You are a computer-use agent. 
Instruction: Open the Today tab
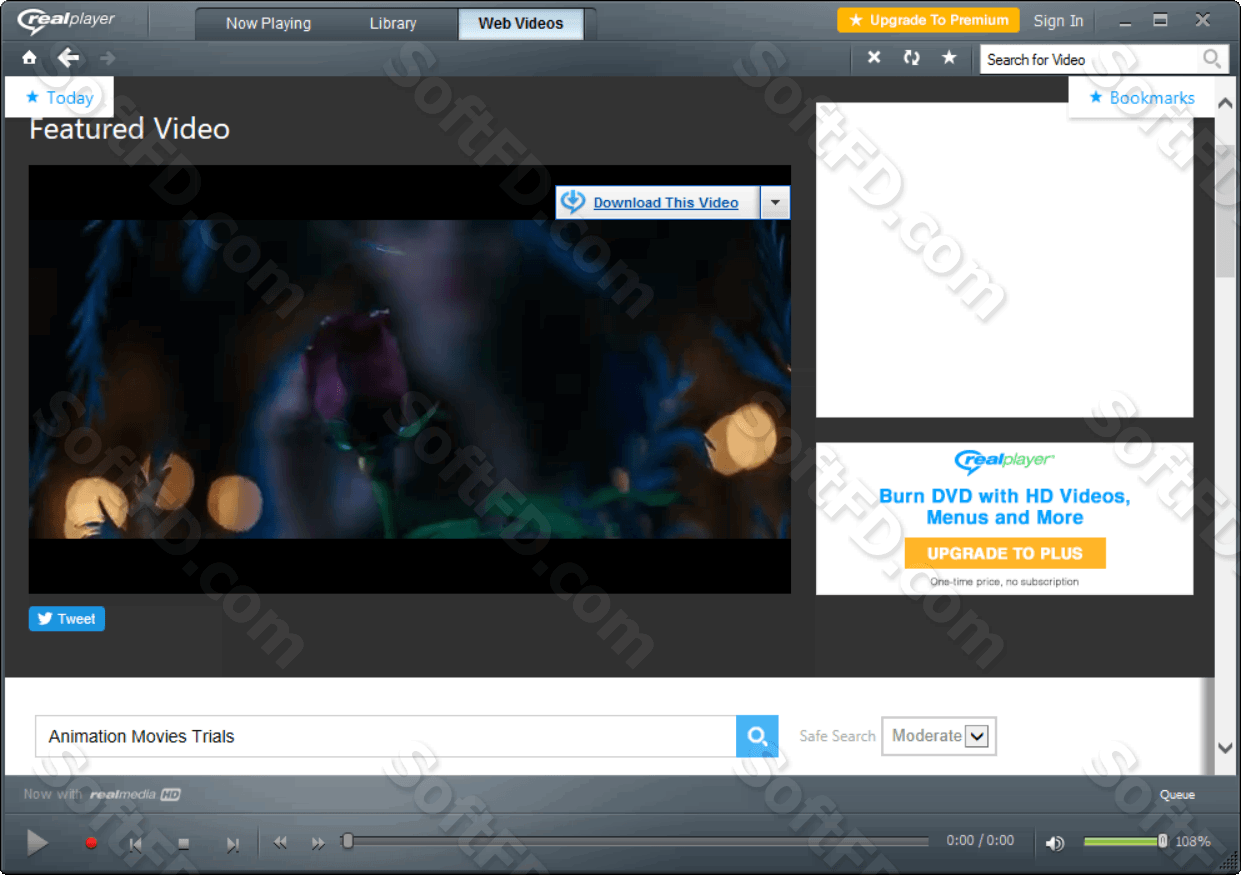59,97
